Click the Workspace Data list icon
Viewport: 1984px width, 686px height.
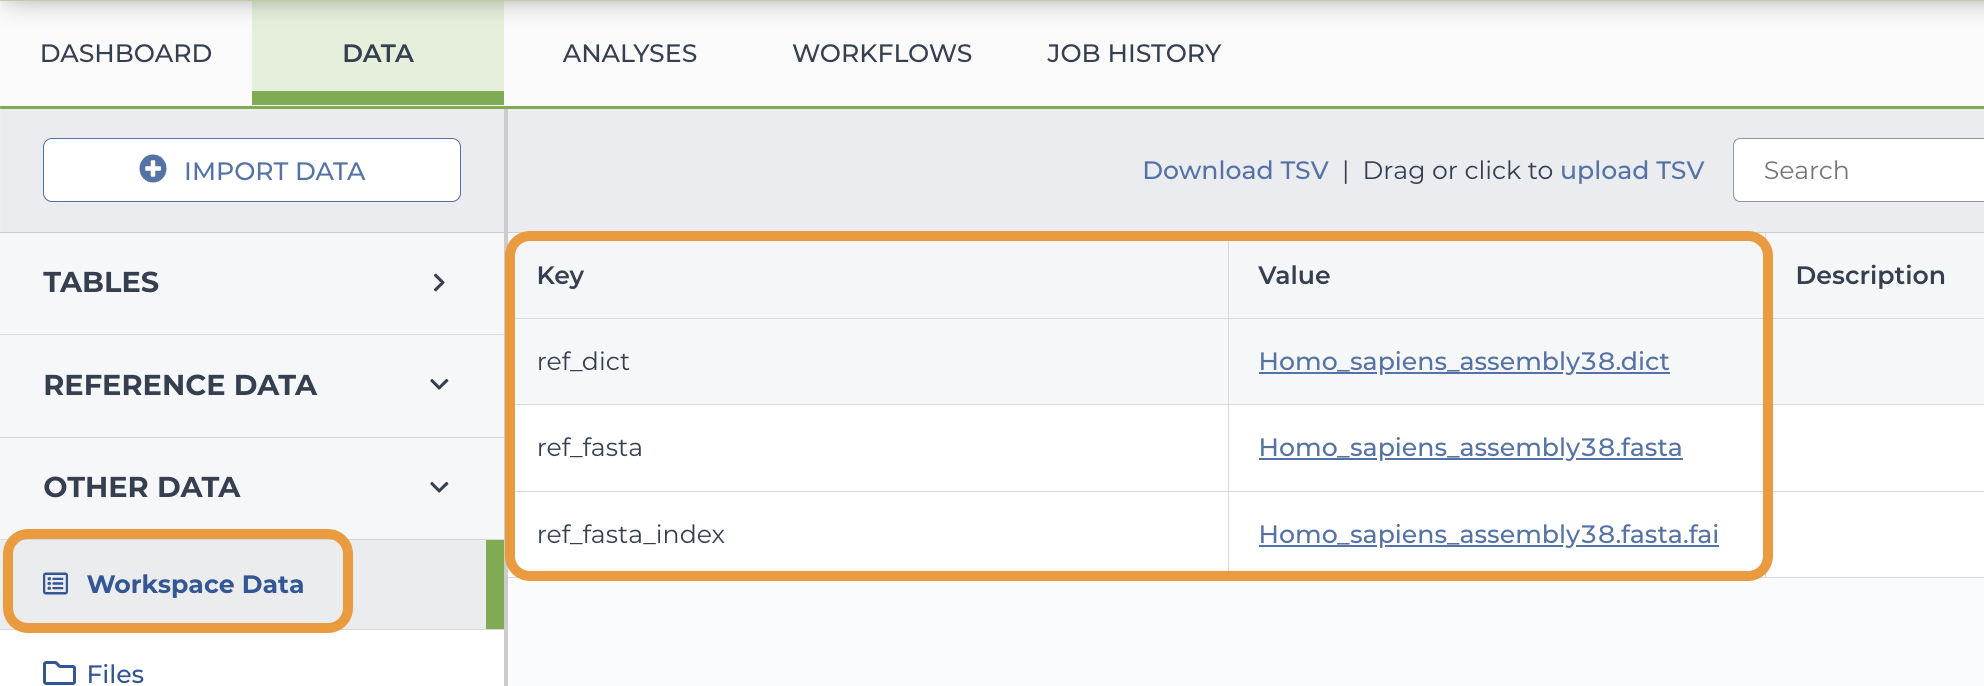(x=56, y=584)
